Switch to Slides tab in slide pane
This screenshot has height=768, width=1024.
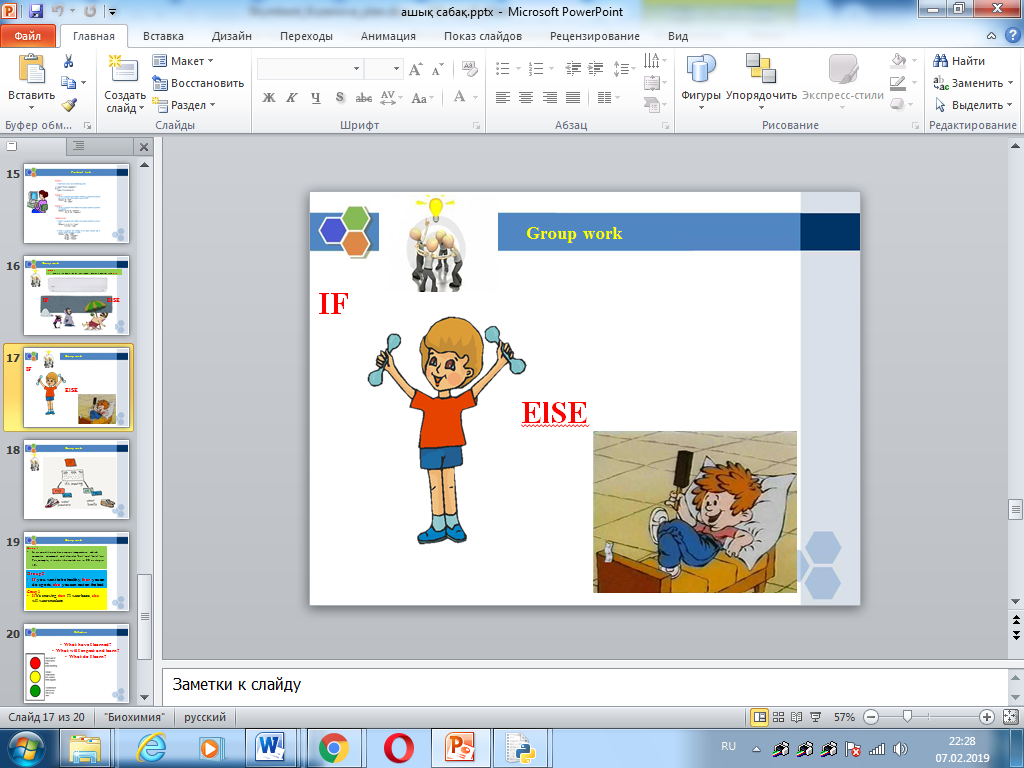click(12, 146)
